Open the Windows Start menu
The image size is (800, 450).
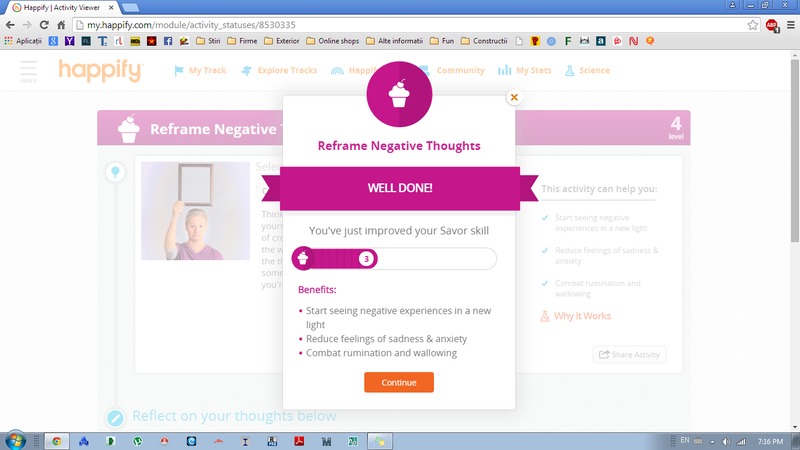point(15,441)
